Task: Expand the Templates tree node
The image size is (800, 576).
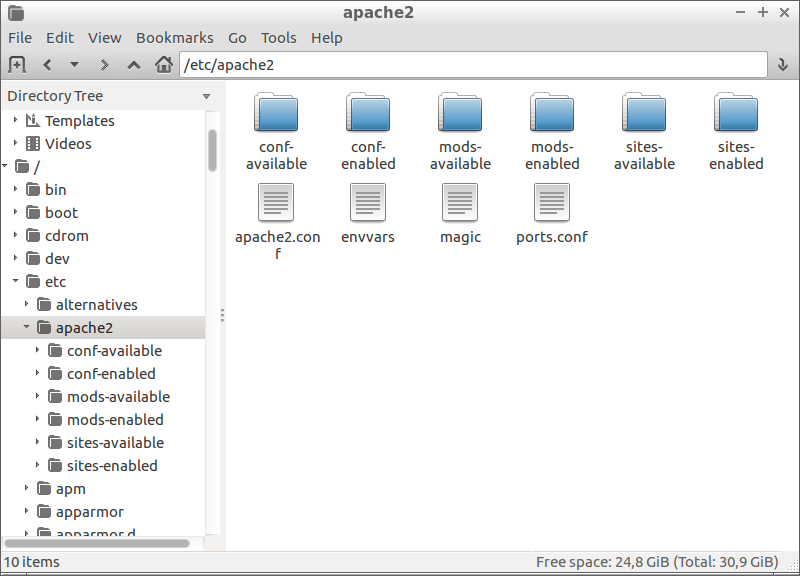Action: (15, 120)
